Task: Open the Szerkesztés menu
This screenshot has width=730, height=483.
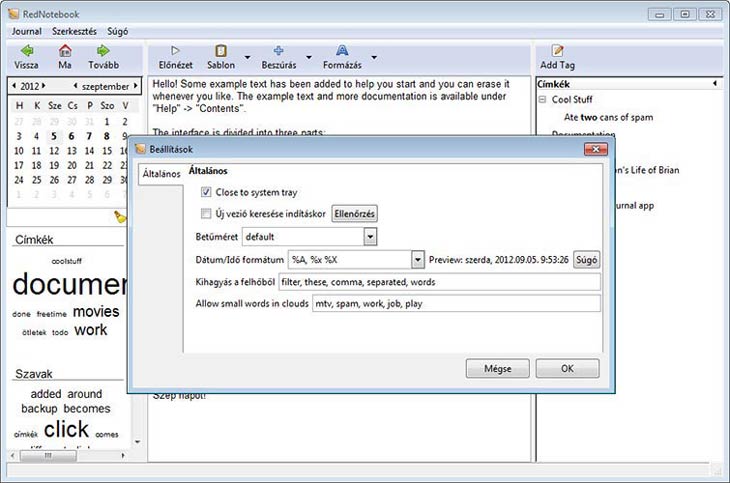Action: 78,31
